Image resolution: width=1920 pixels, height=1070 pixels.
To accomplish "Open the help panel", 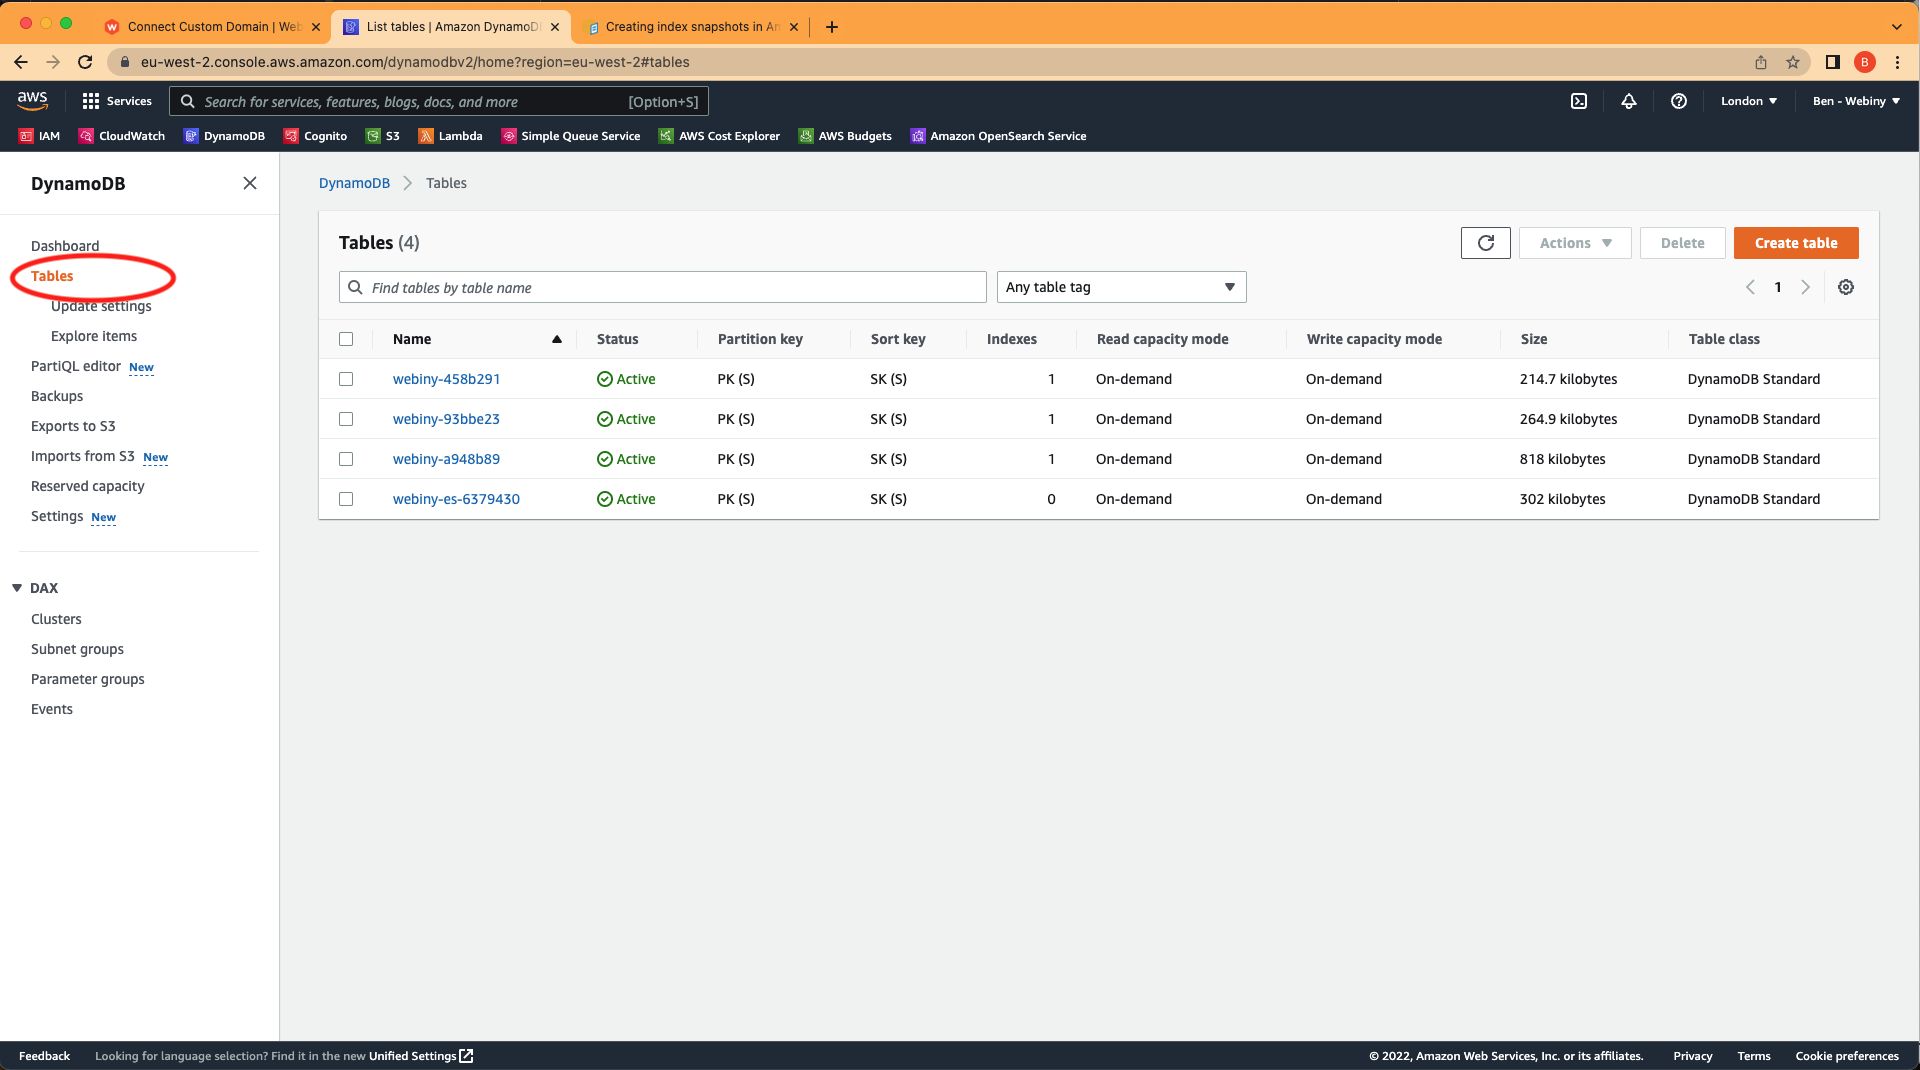I will [1679, 101].
